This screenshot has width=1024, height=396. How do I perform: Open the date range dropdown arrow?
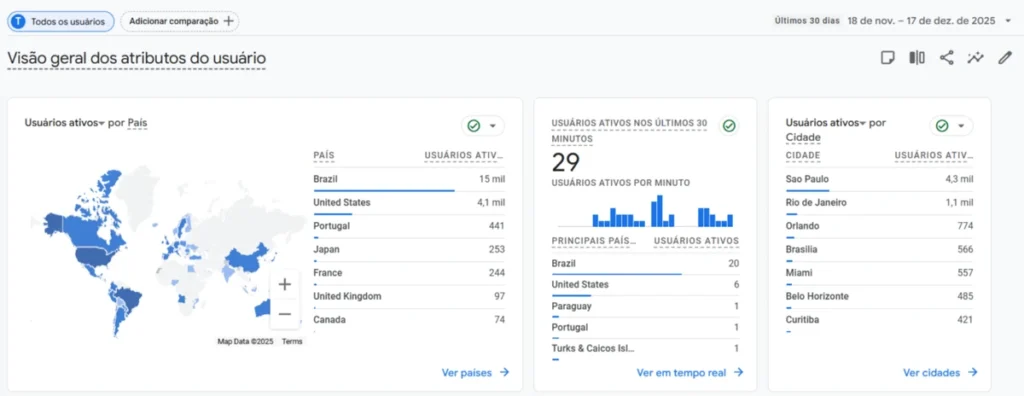(1008, 21)
